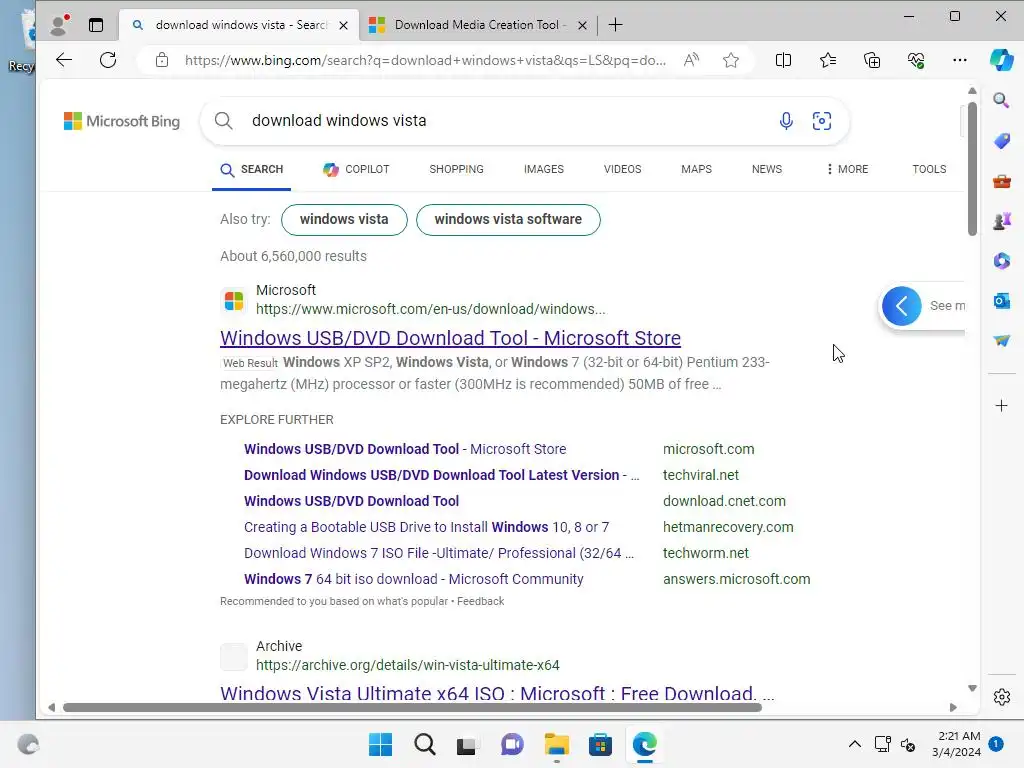The image size is (1024, 768).
Task: Open Windows Start menu
Action: coord(380,744)
